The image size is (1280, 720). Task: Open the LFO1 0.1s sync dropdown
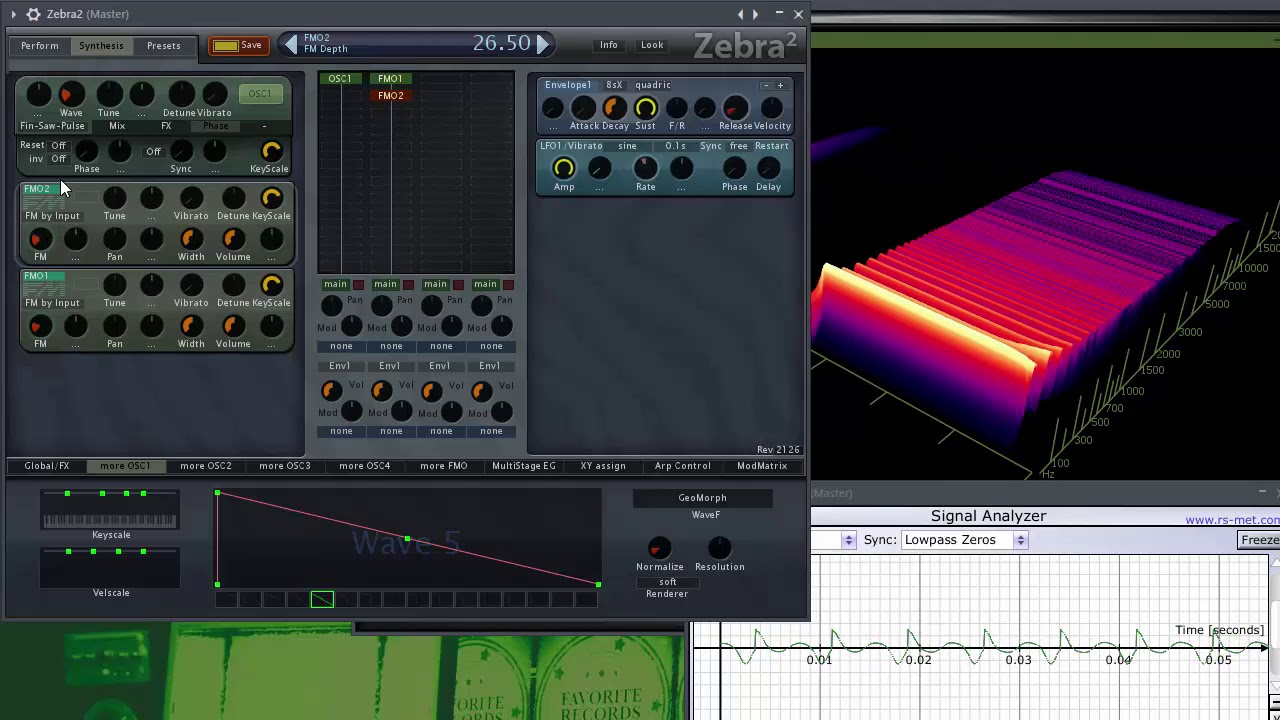(675, 146)
